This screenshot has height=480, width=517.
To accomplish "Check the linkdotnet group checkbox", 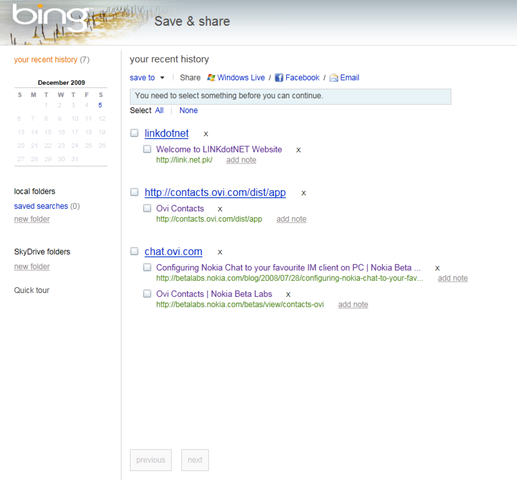I will [x=134, y=133].
